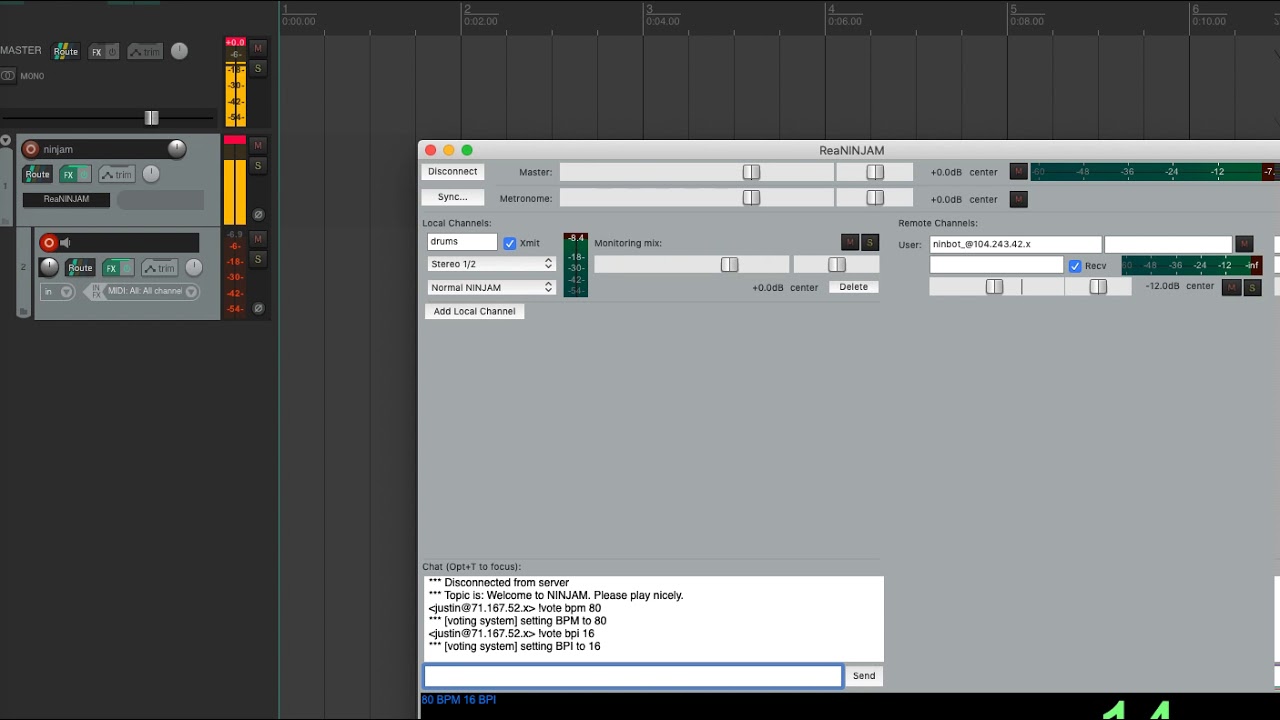1280x720 pixels.
Task: Open the track 2 input FX button
Action: click(96, 292)
